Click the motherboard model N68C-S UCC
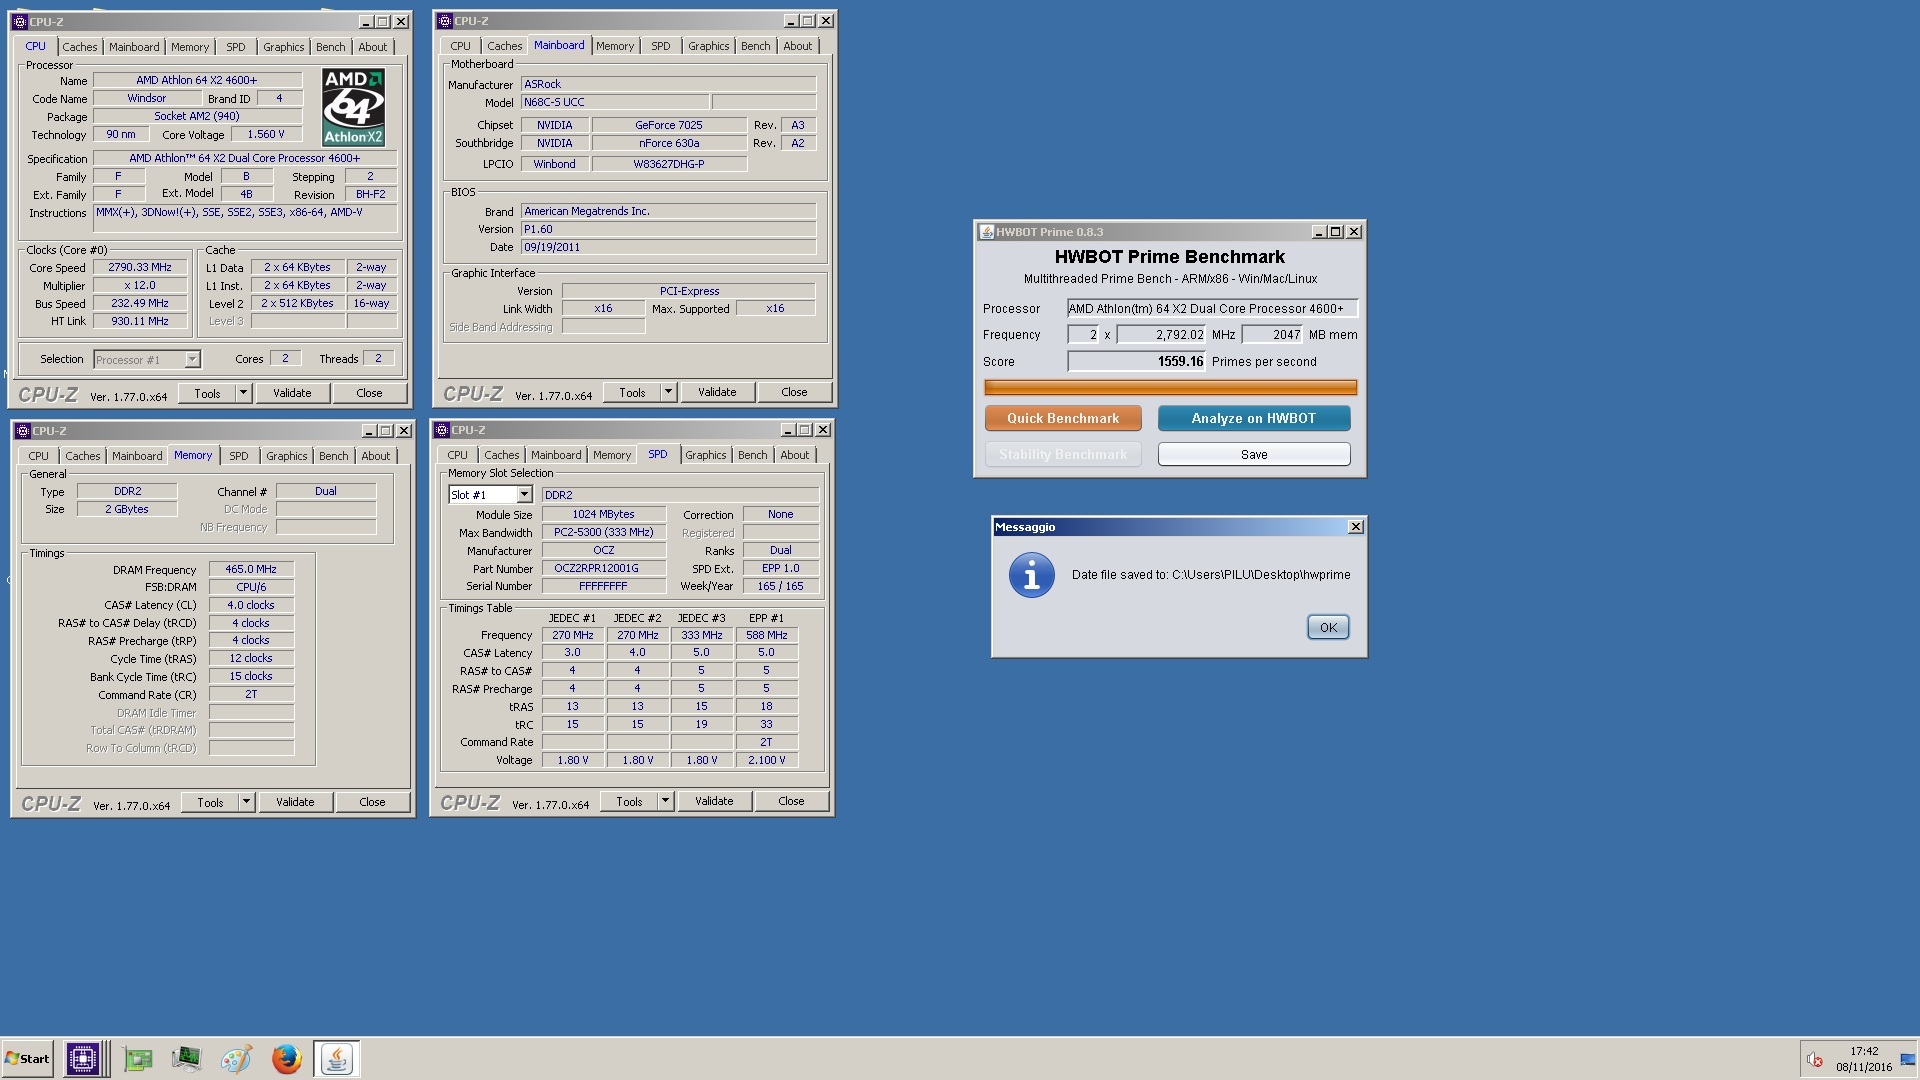Viewport: 1920px width, 1080px height. 615,102
